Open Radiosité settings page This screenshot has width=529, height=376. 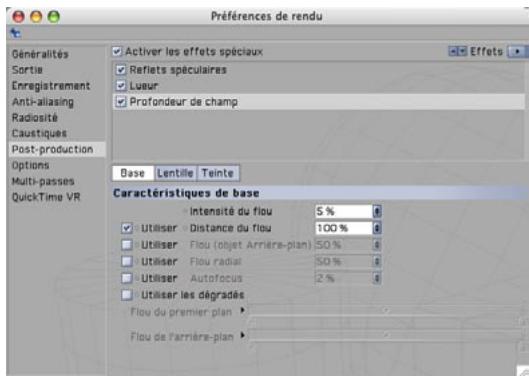click(x=35, y=117)
